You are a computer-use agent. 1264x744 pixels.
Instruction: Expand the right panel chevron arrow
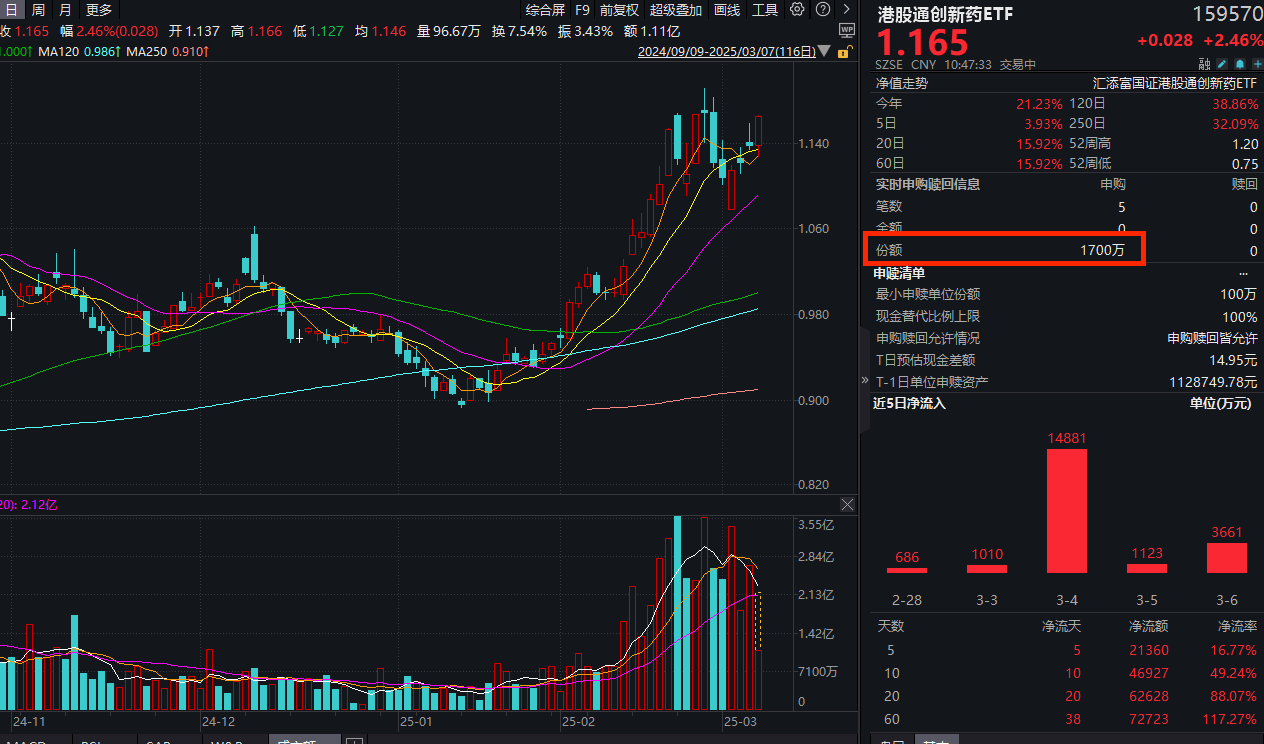[864, 380]
